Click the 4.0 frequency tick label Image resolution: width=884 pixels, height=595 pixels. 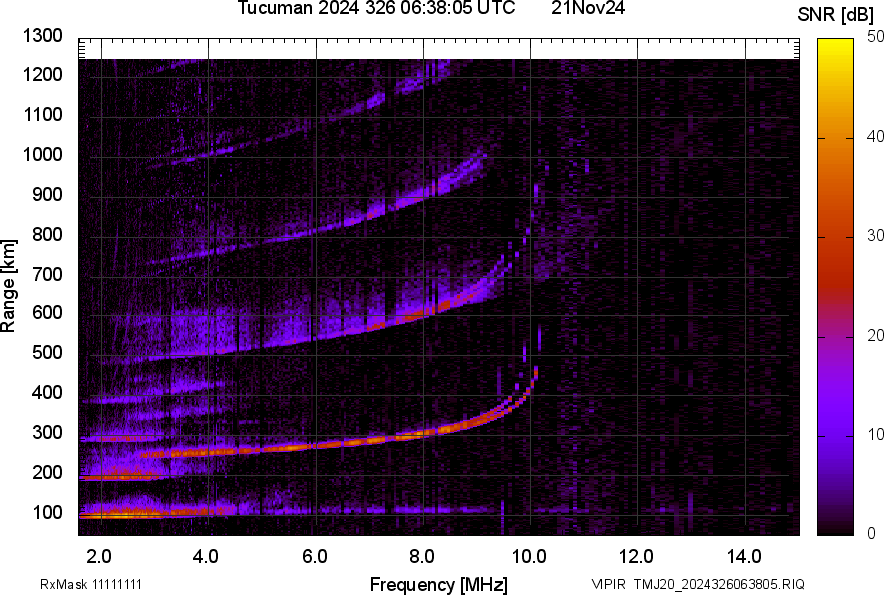206,557
